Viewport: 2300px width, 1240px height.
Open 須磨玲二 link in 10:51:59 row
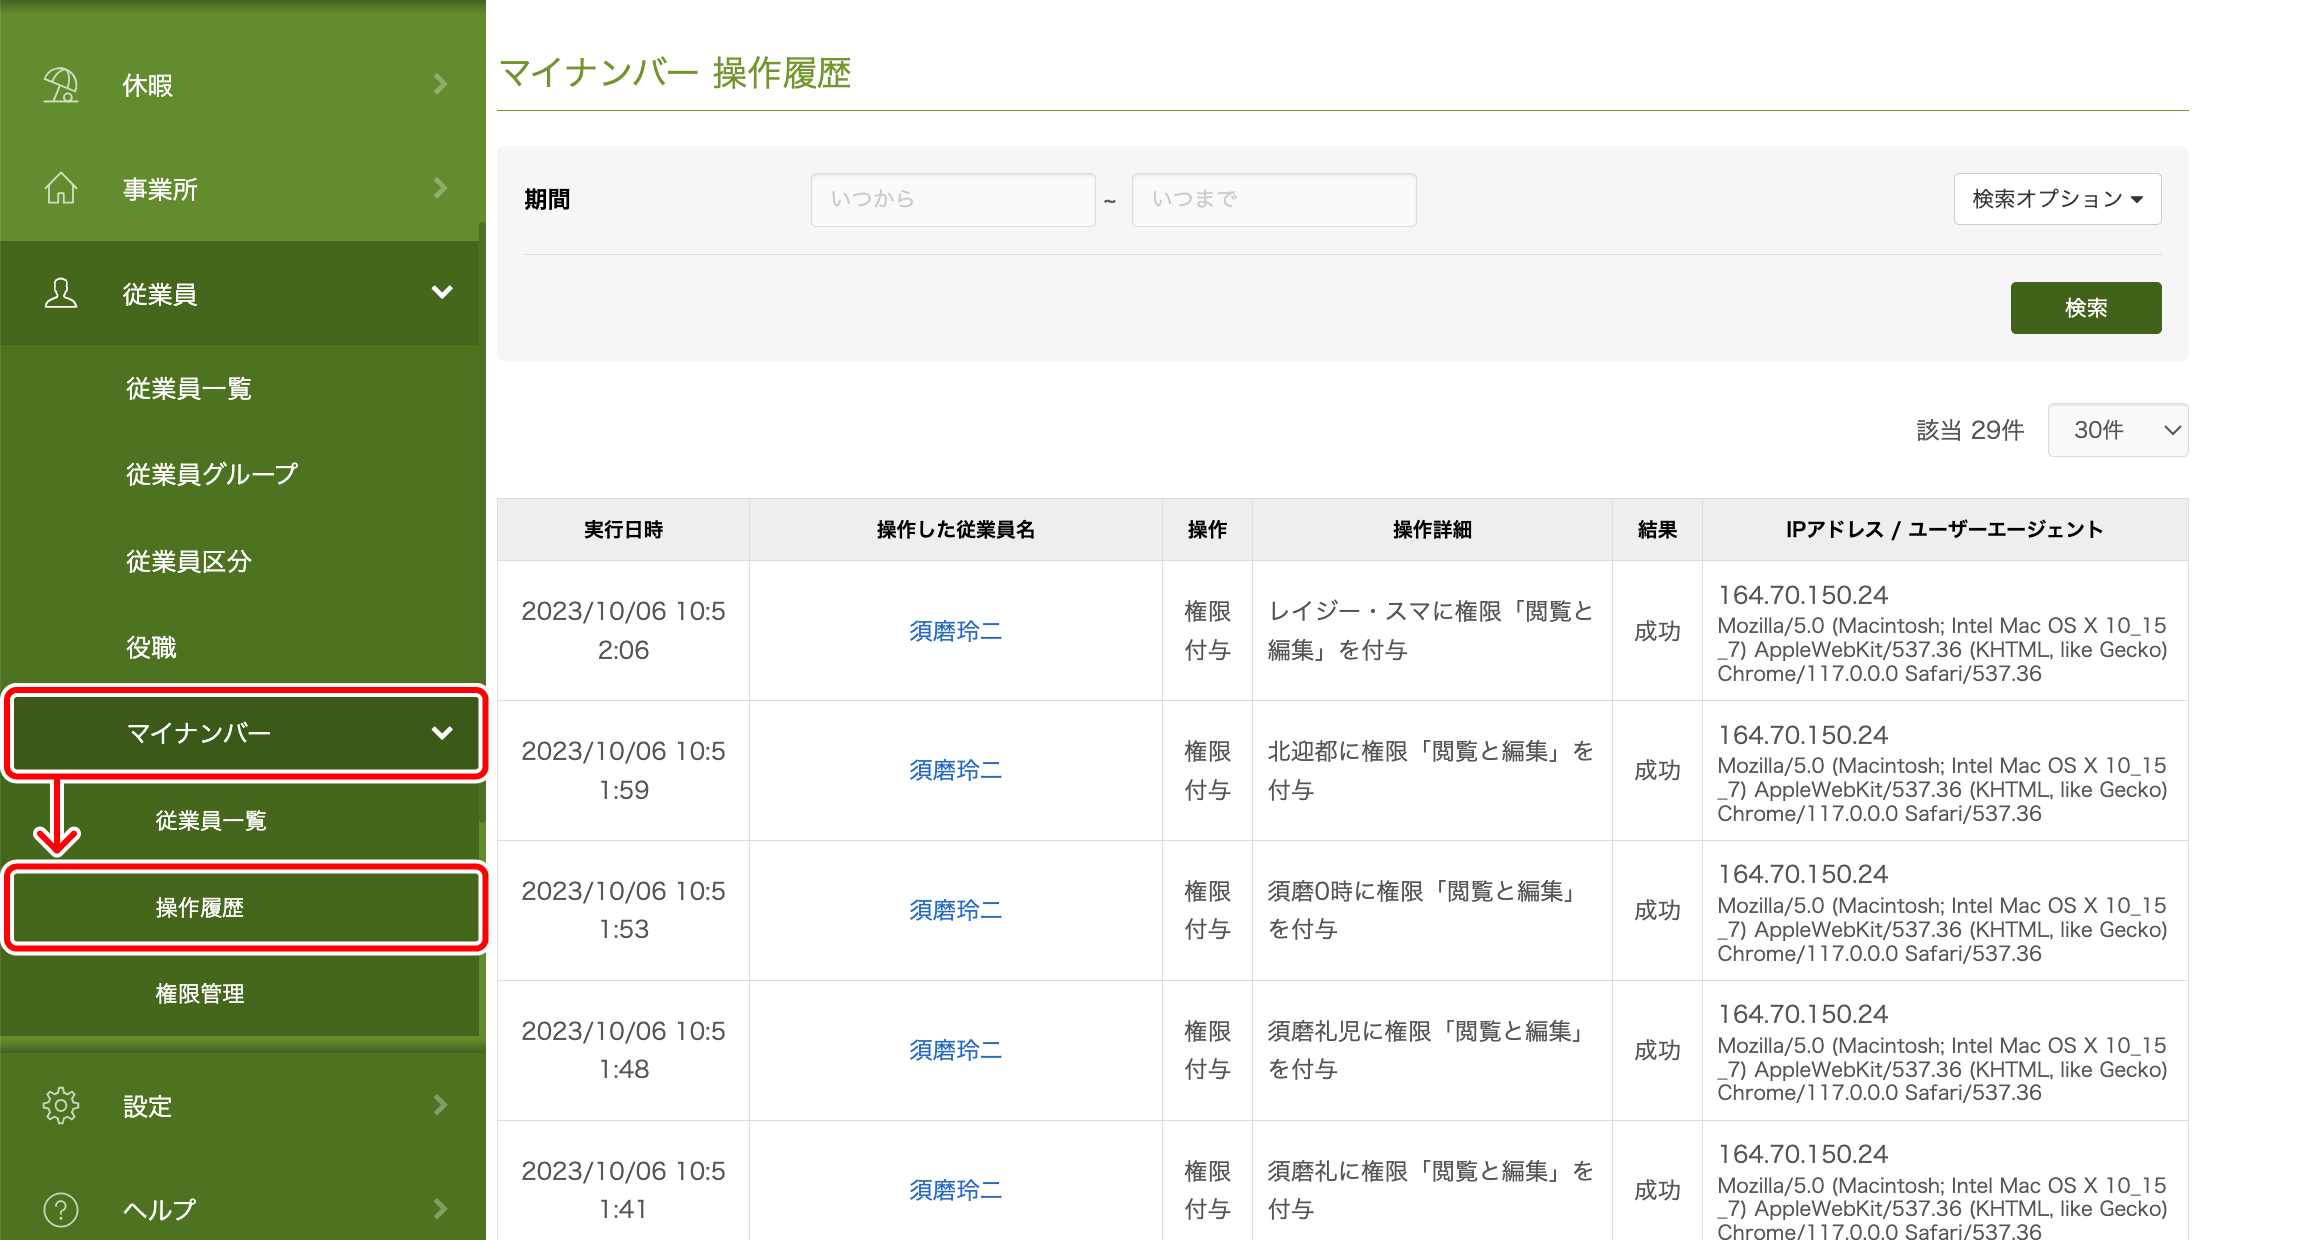coord(955,770)
